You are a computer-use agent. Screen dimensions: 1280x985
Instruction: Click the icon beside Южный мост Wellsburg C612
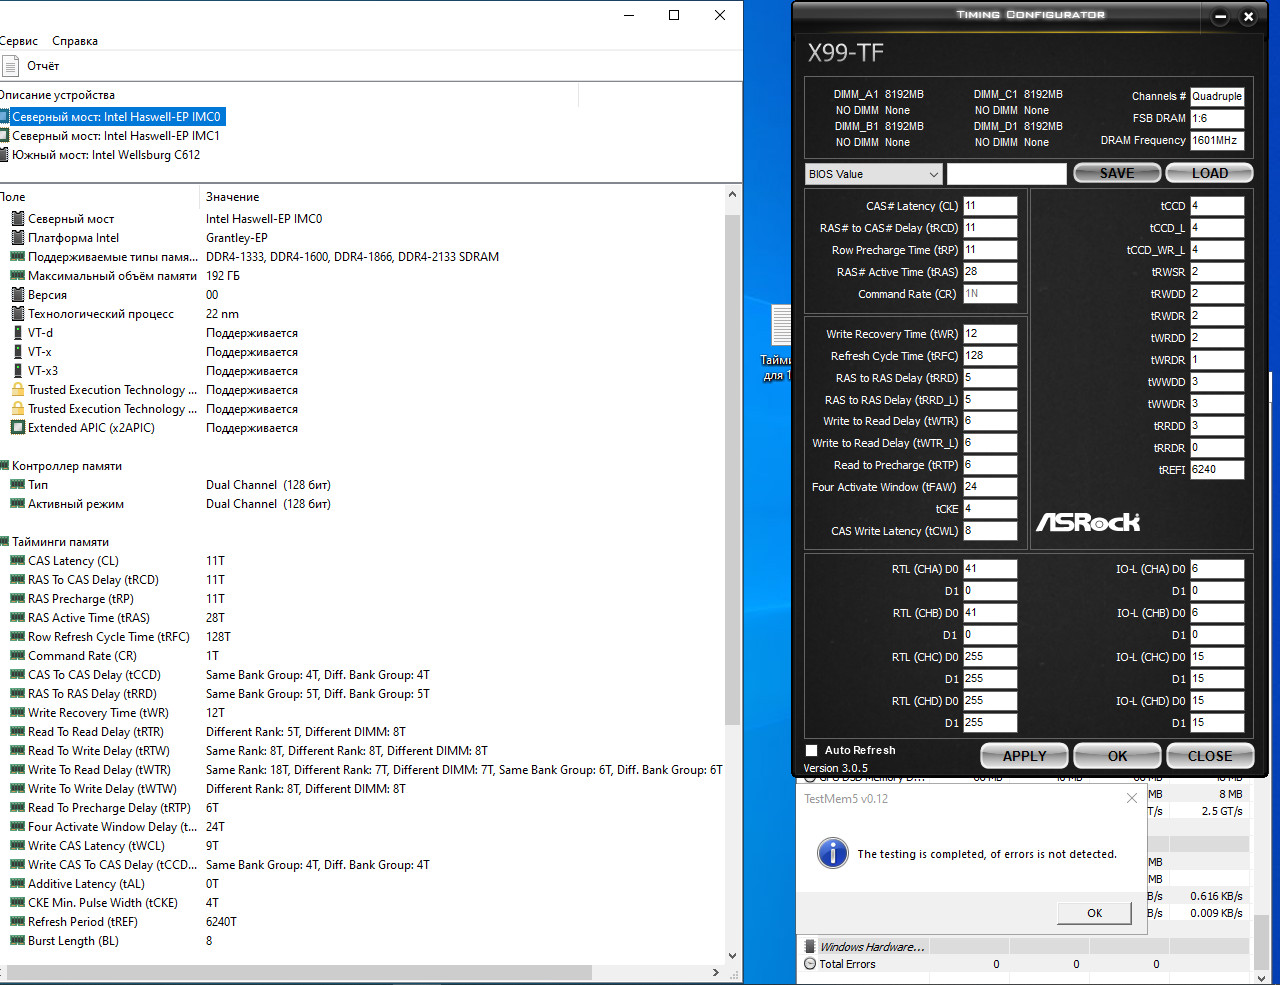point(4,155)
